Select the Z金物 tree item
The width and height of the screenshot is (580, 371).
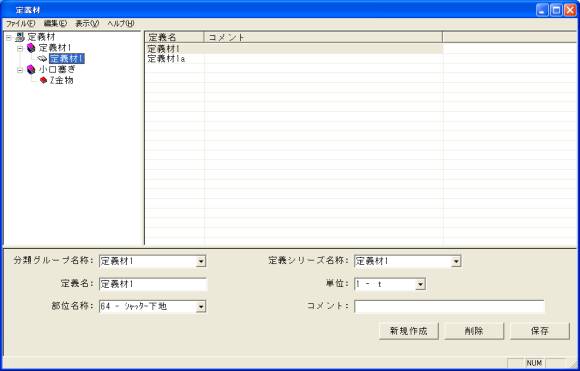[61, 80]
